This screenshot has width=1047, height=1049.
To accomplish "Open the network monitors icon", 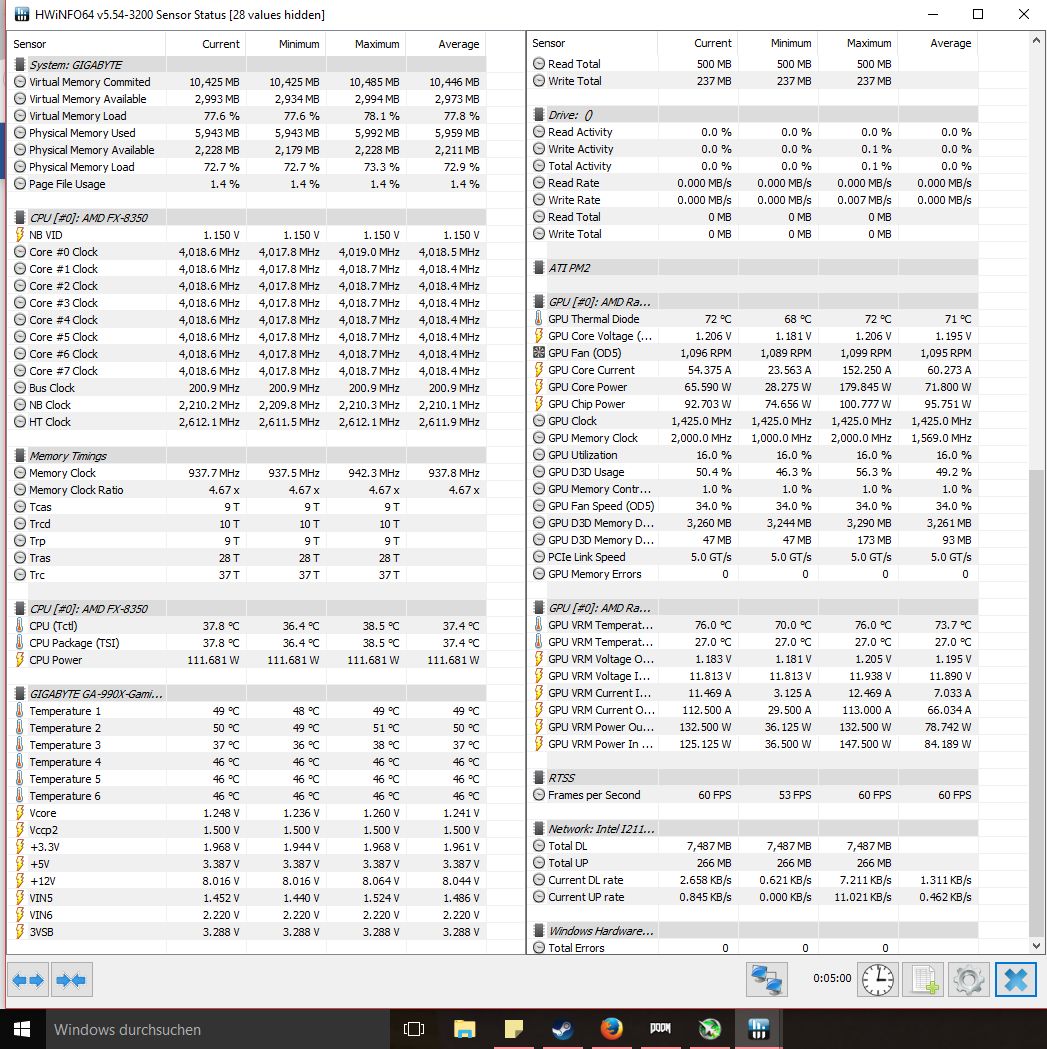I will tap(767, 980).
